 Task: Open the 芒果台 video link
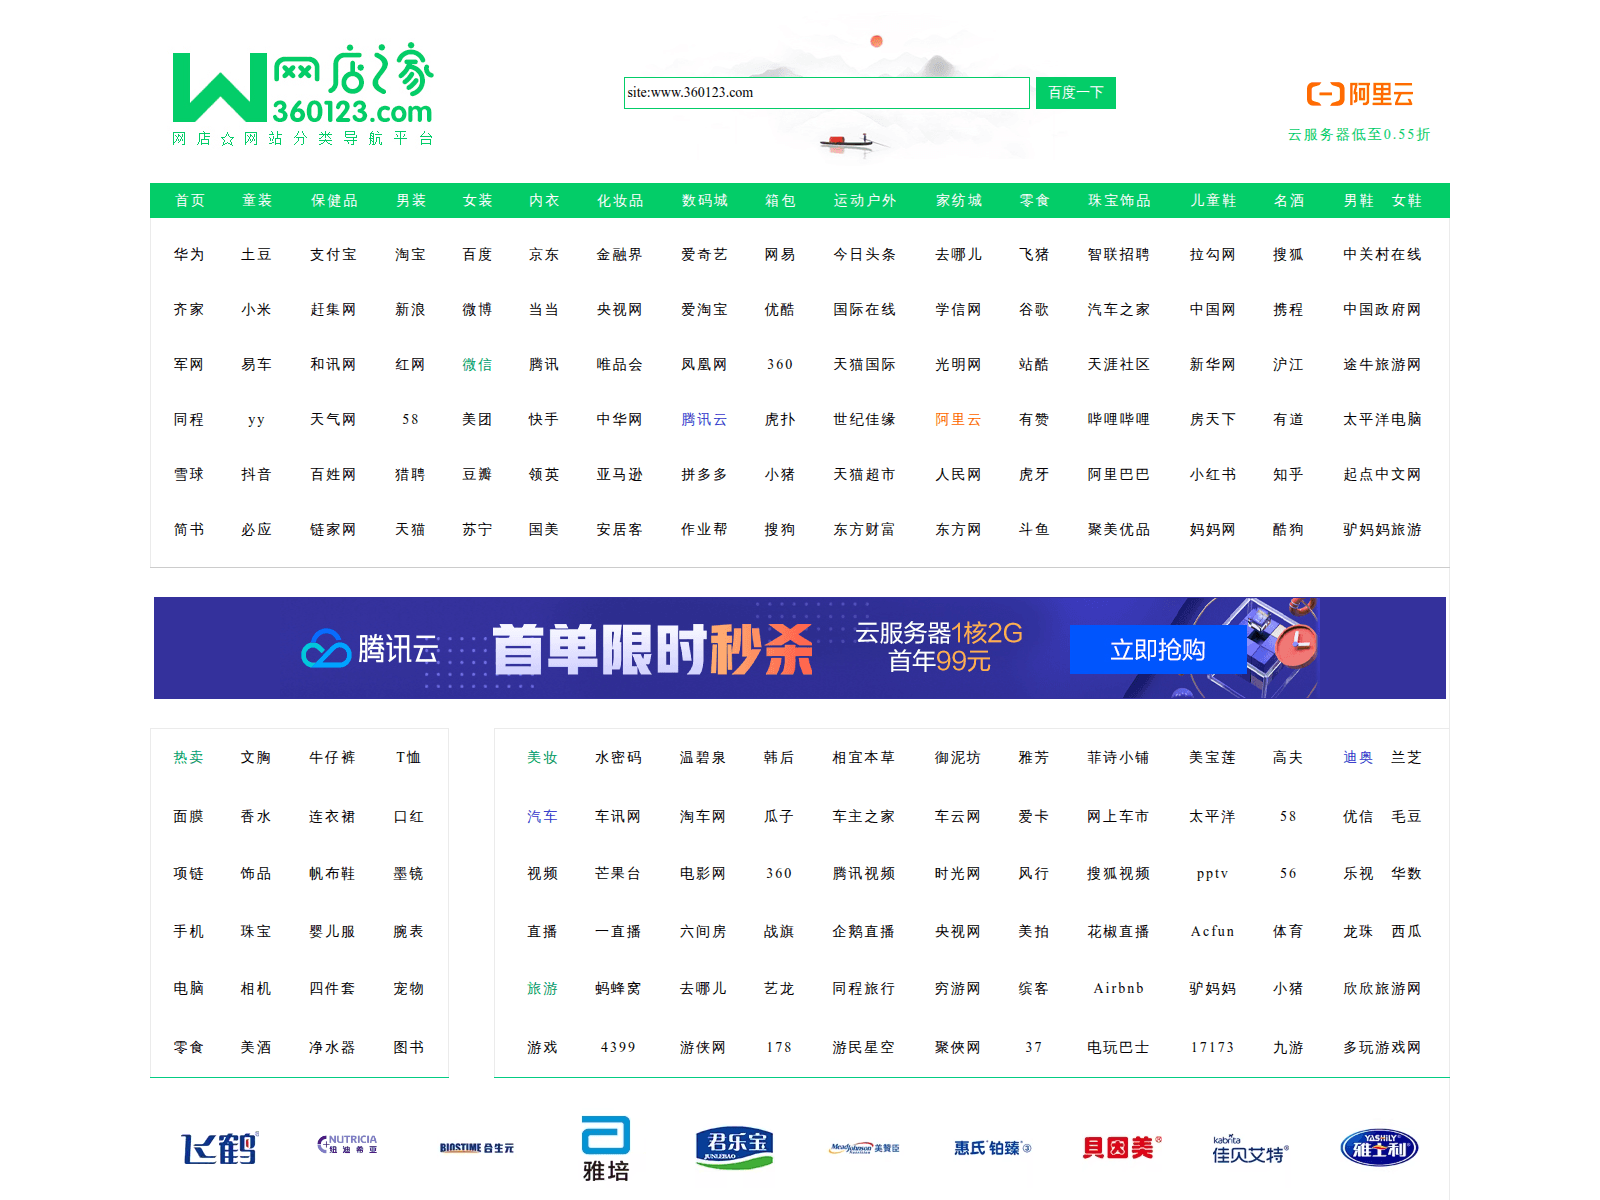pyautogui.click(x=618, y=873)
